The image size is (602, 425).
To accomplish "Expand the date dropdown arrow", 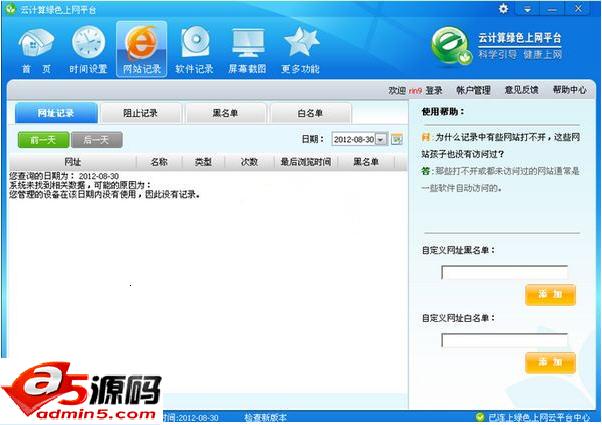I will [x=381, y=139].
